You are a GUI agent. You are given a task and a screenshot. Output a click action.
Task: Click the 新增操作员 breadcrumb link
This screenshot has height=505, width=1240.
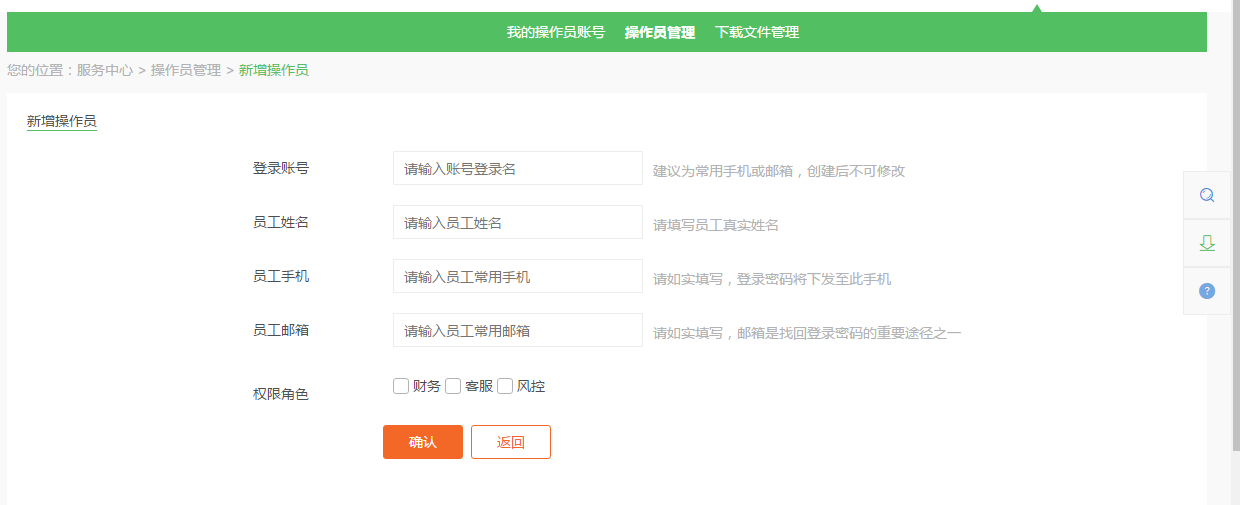click(274, 70)
